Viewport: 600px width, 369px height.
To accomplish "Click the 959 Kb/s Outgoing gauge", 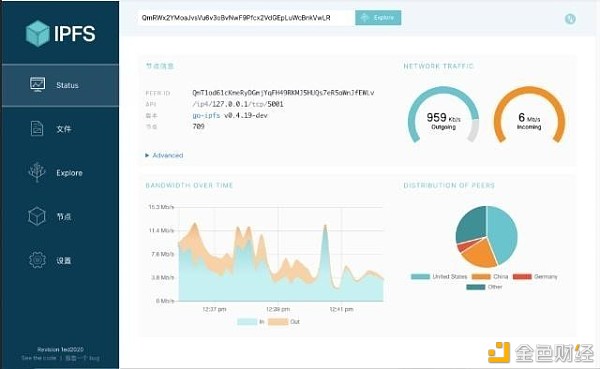I will tap(443, 116).
